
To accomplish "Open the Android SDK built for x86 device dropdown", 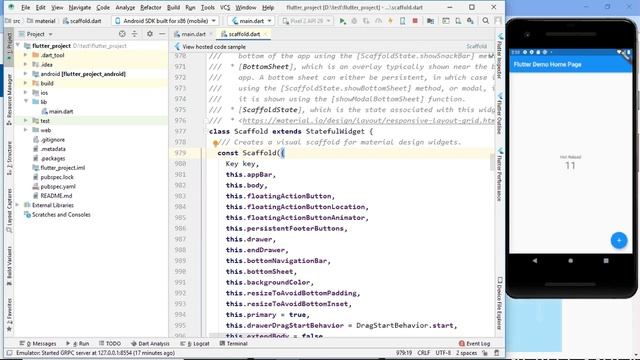I will (166, 21).
